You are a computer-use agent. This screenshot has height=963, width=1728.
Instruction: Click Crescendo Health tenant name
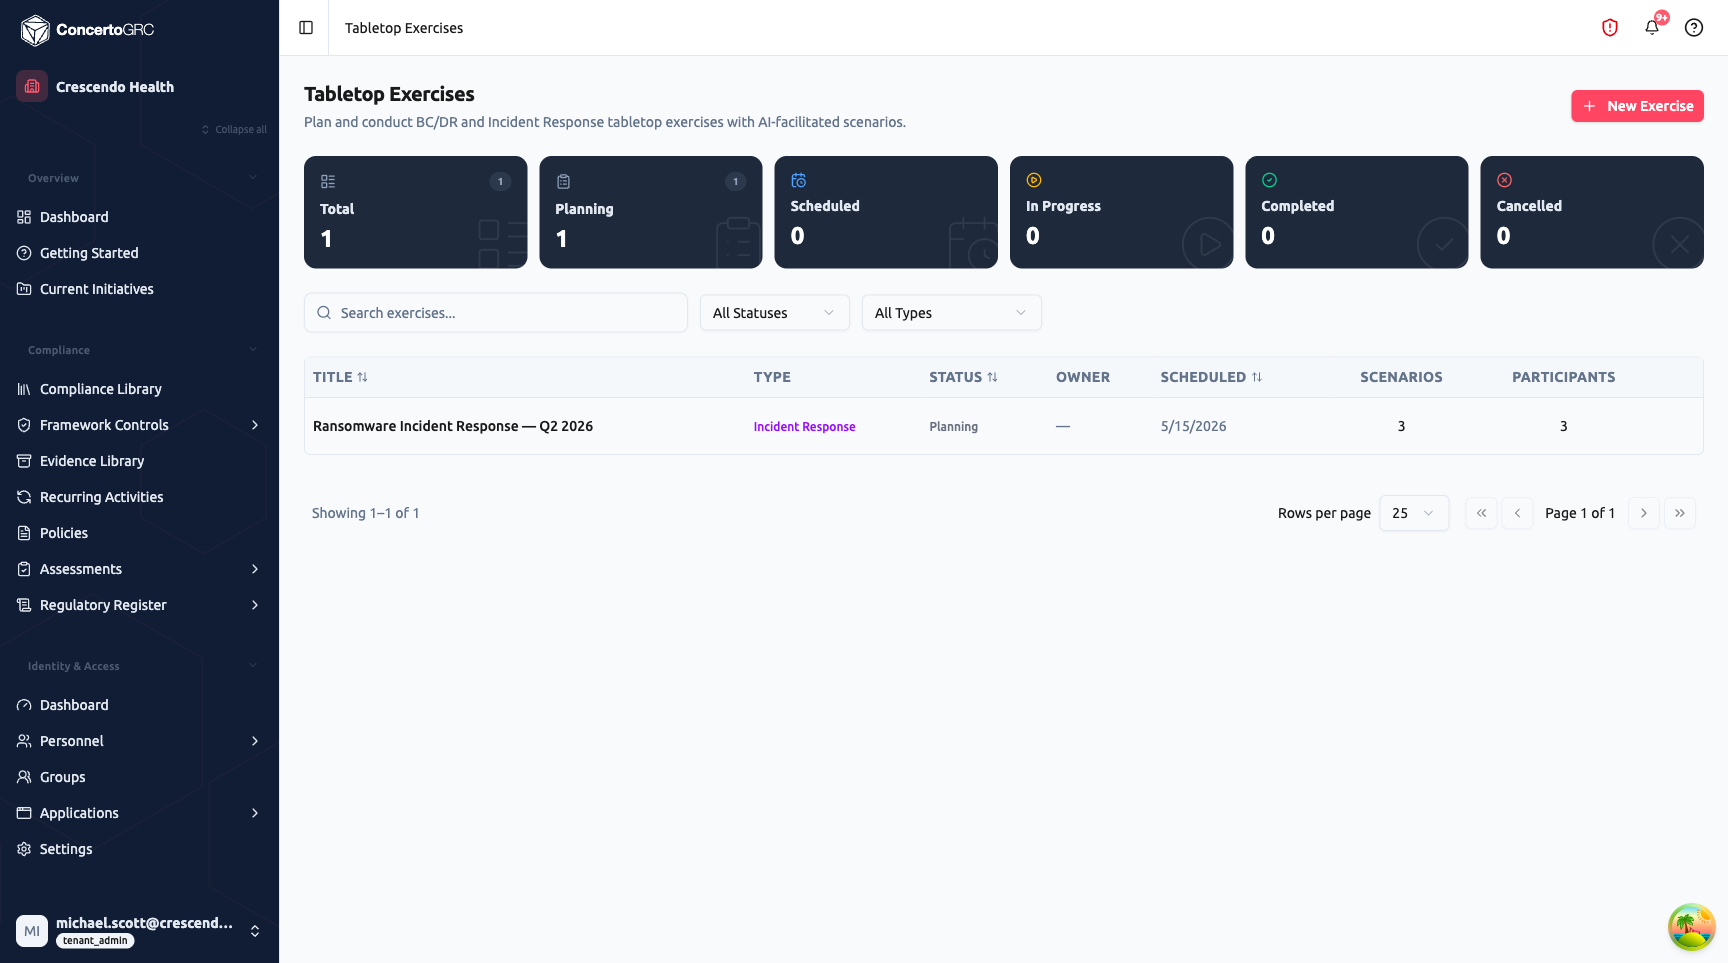tap(115, 87)
